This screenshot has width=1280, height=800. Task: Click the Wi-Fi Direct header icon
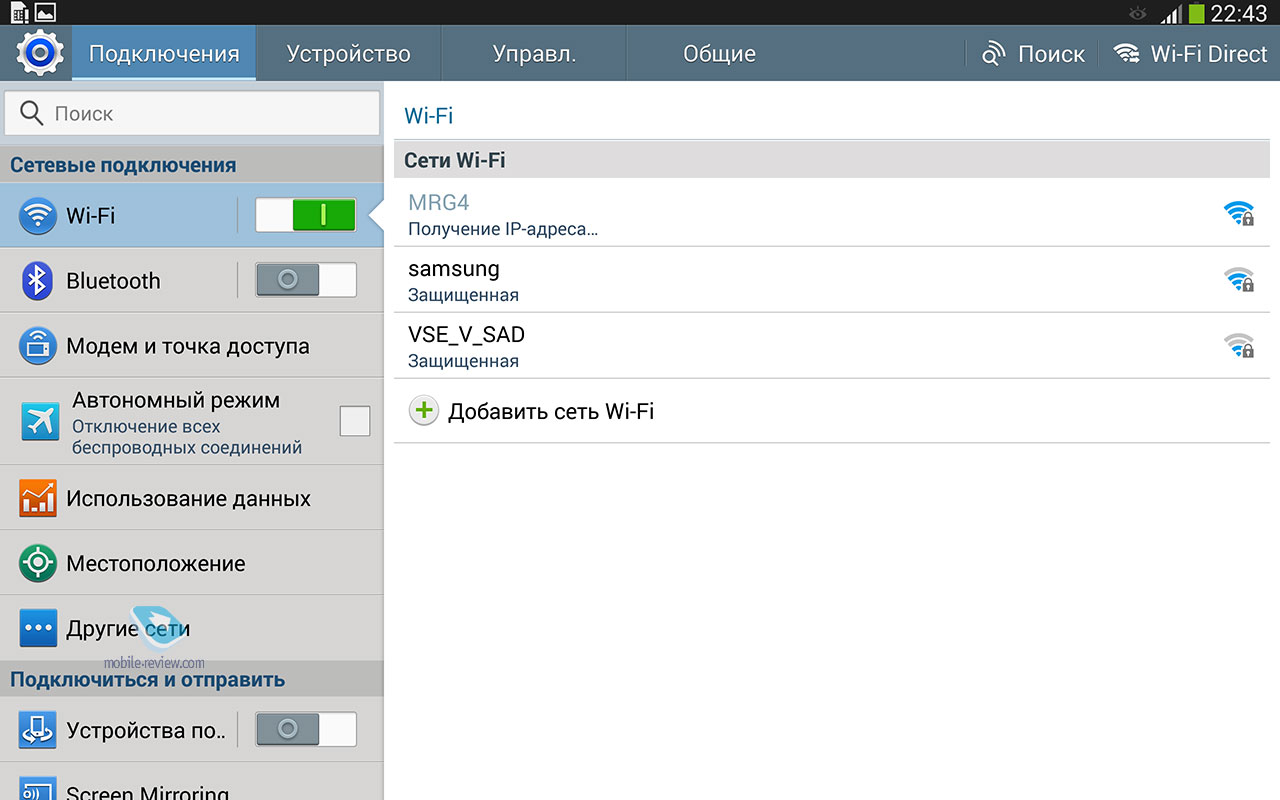(1127, 54)
